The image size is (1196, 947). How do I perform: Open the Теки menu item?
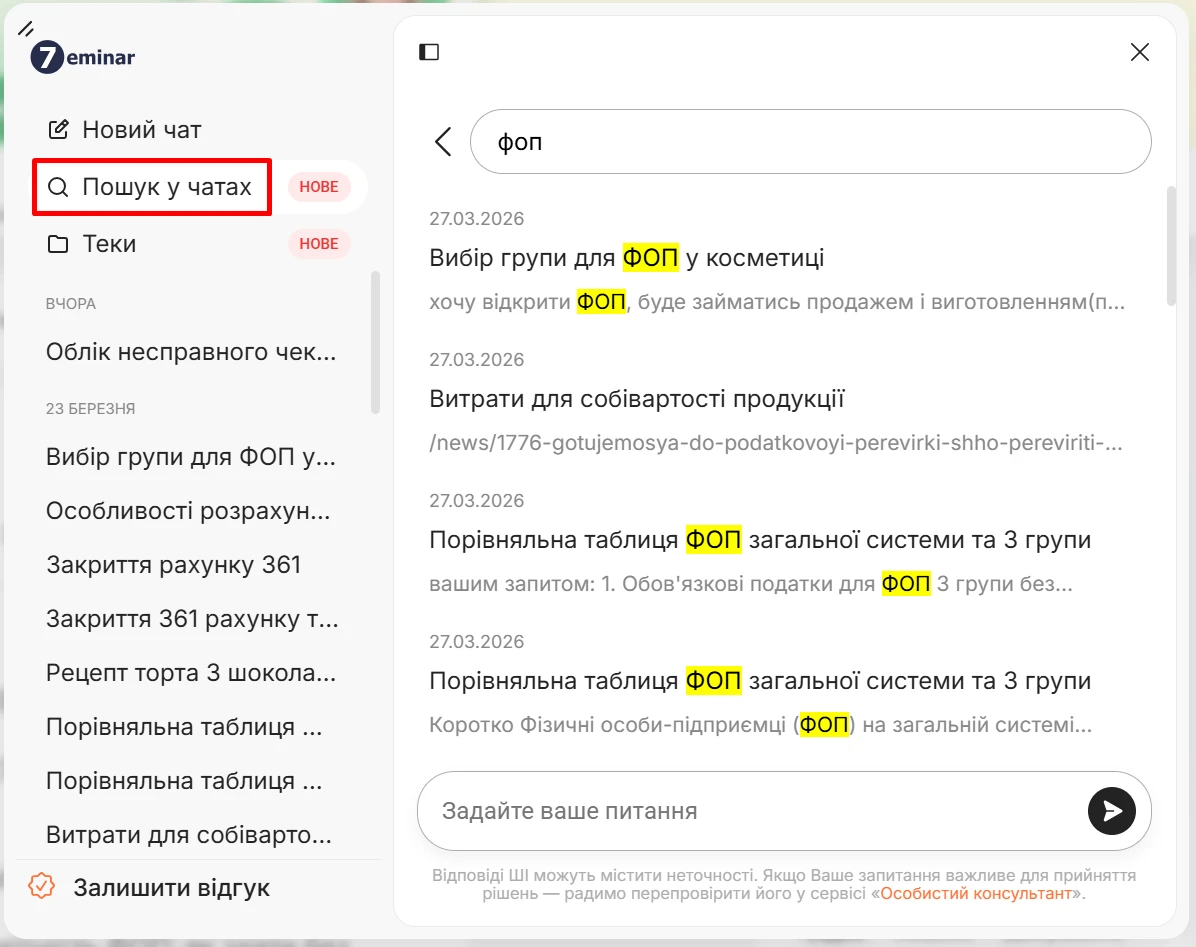[x=109, y=244]
